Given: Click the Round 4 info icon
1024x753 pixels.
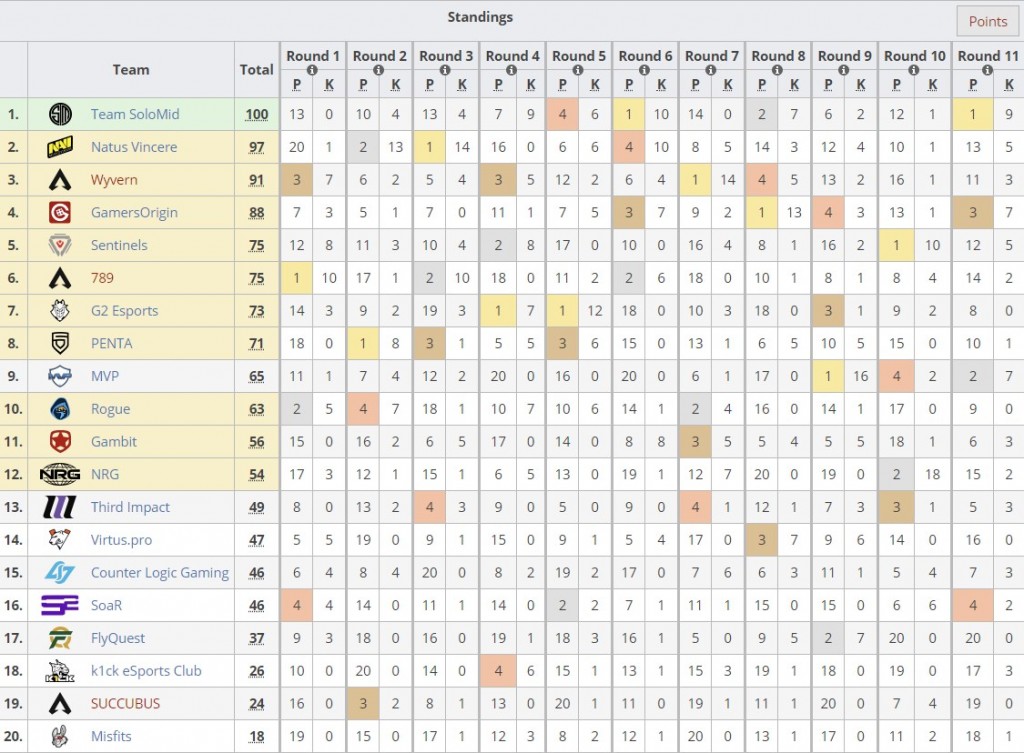Looking at the screenshot, I should [512, 70].
